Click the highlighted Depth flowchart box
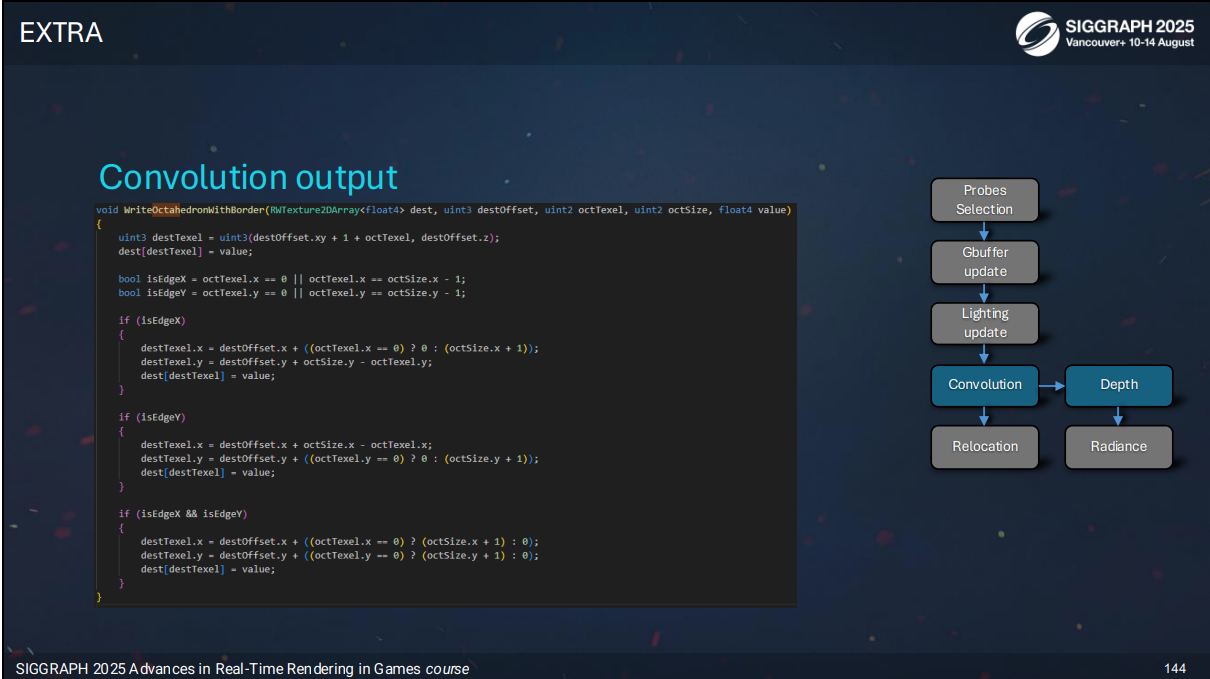 pos(1119,385)
